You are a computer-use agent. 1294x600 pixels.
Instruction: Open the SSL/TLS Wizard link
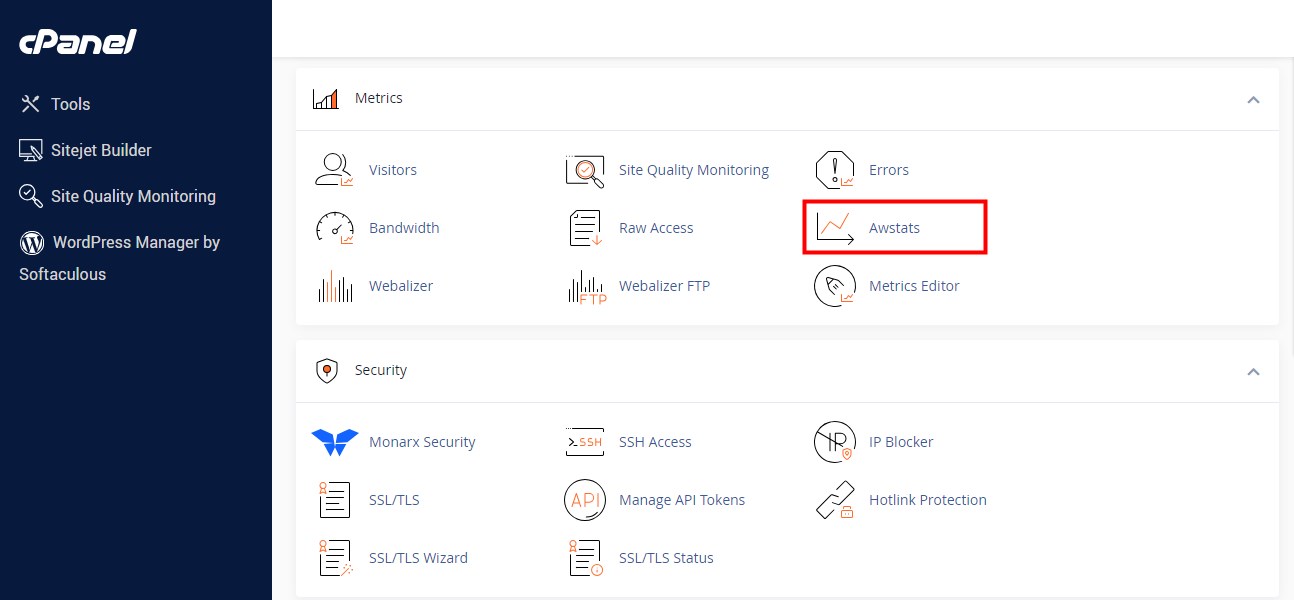(x=418, y=558)
